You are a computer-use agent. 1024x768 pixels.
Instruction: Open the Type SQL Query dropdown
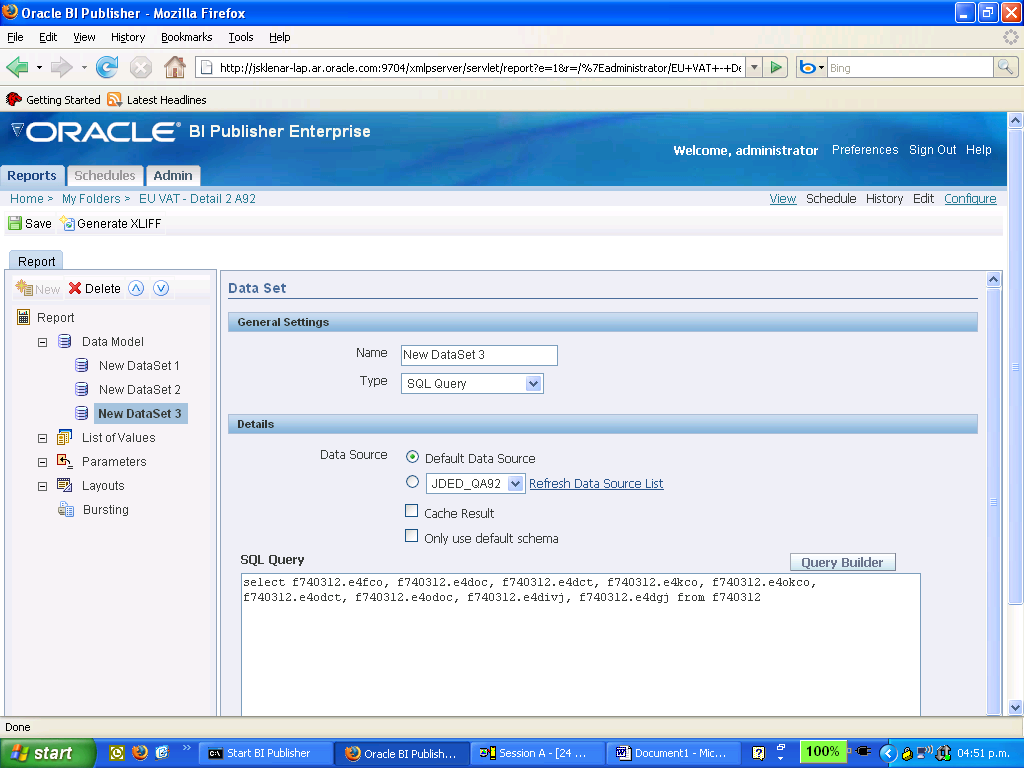pos(533,383)
